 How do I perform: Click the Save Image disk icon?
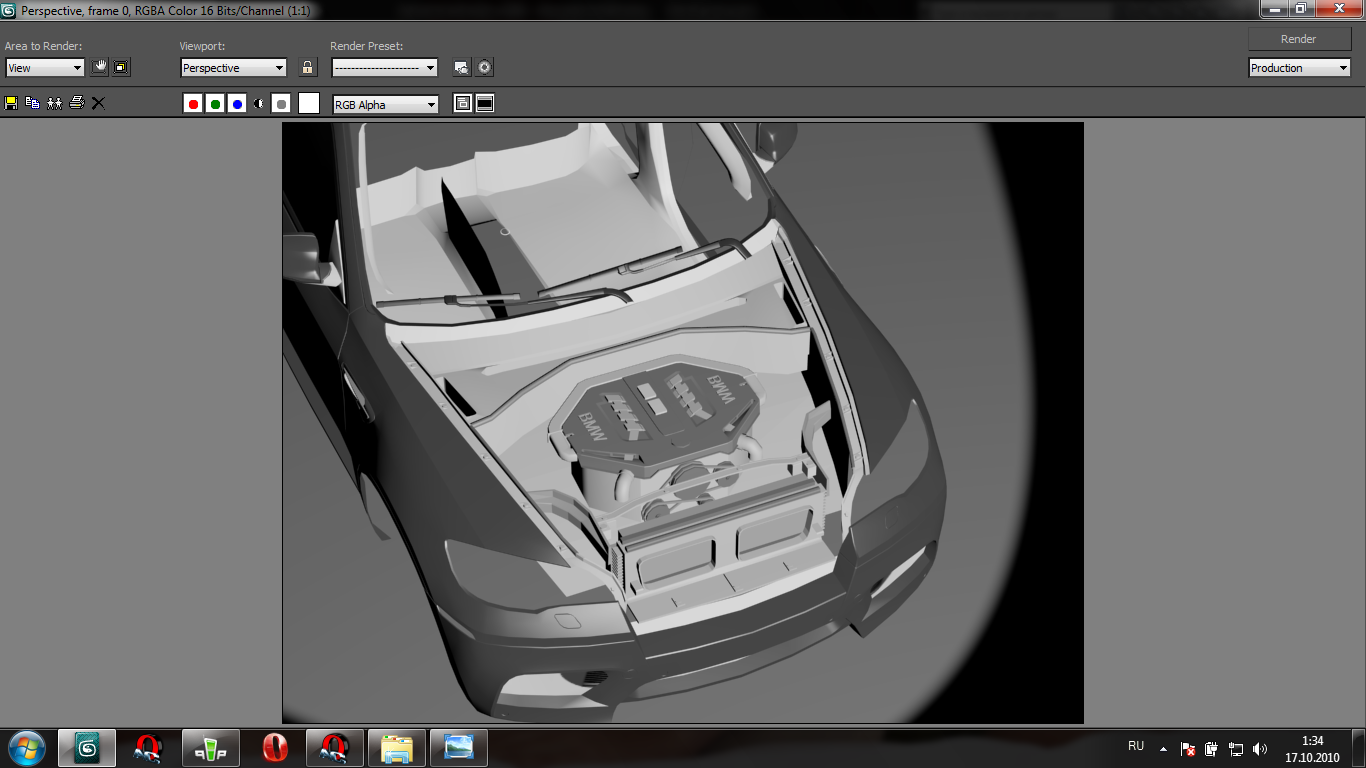[12, 103]
